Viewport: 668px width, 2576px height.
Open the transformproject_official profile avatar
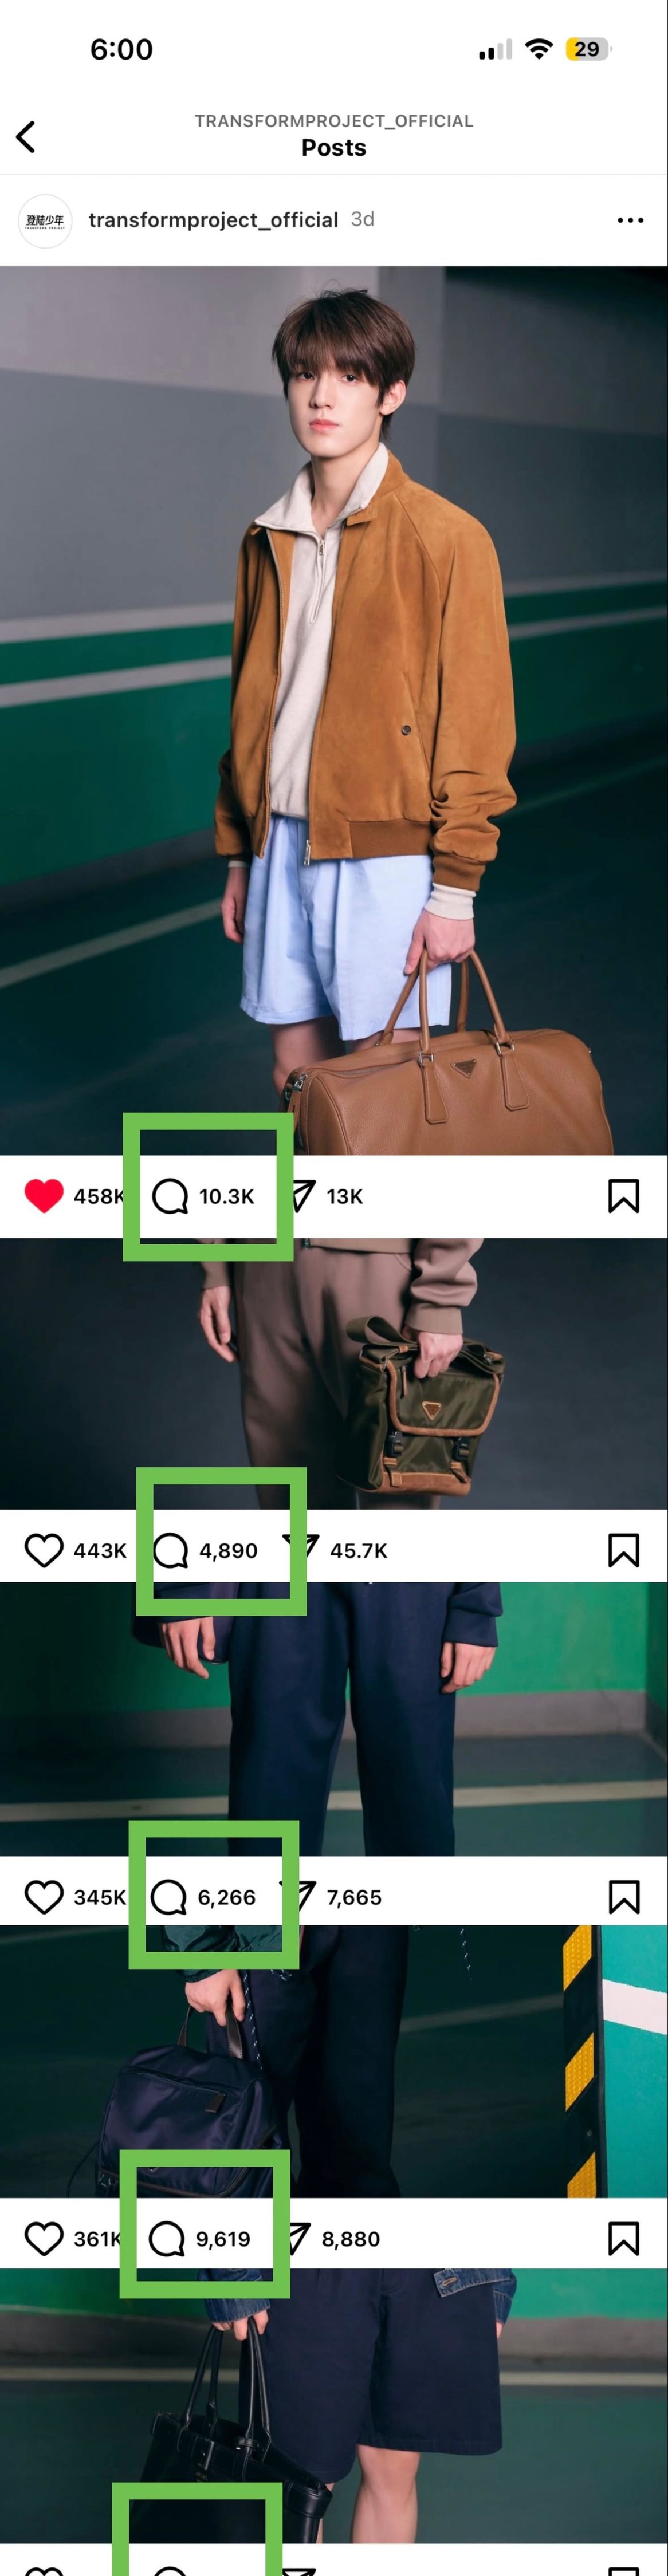click(45, 221)
